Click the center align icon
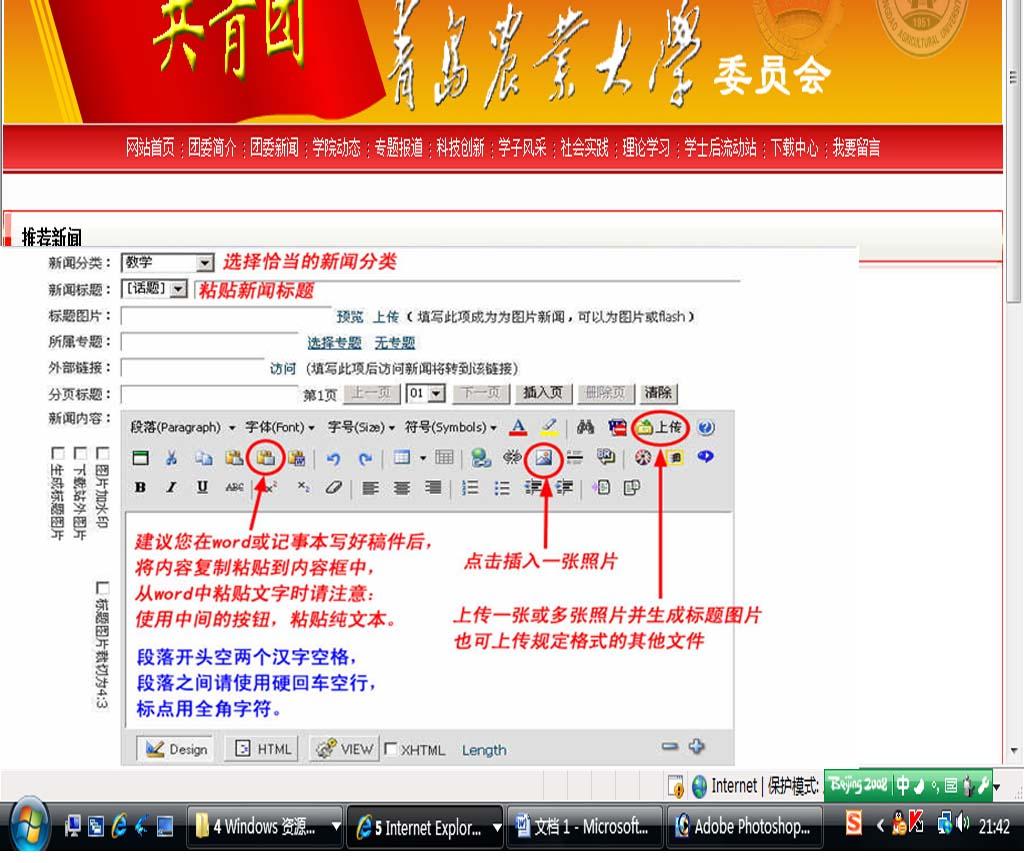The width and height of the screenshot is (1032, 863). [402, 488]
